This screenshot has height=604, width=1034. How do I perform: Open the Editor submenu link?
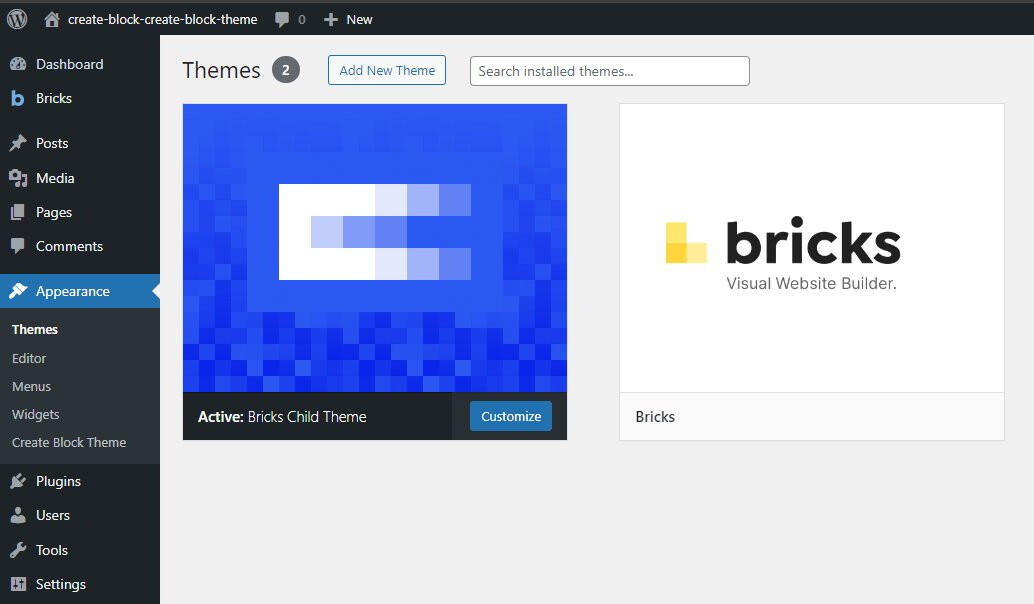click(29, 358)
